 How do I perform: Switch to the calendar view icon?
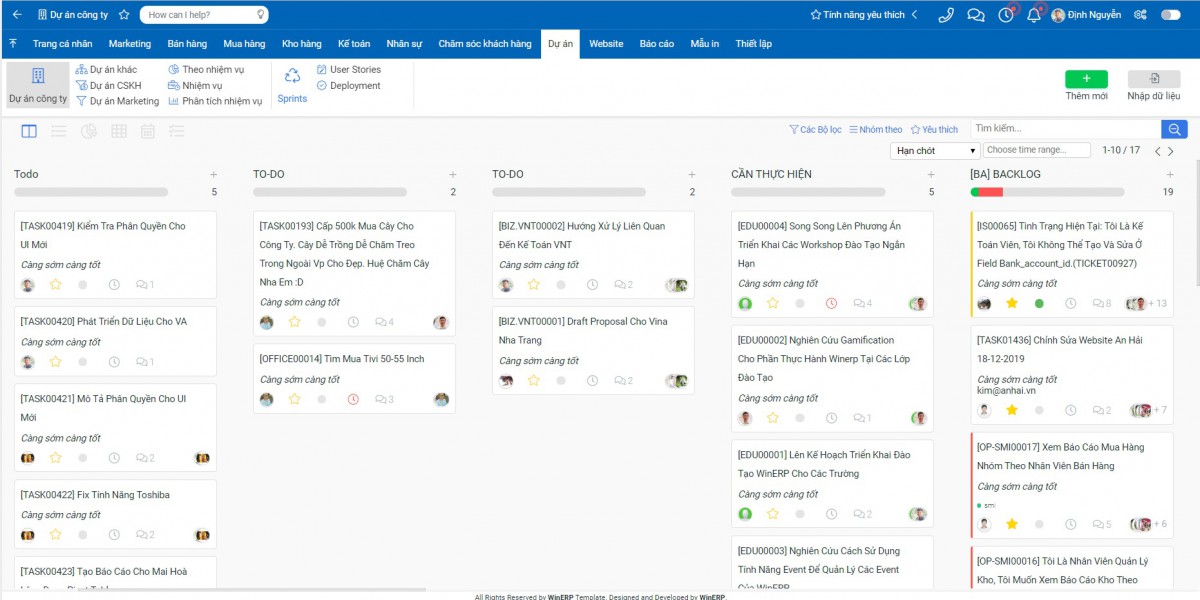148,131
